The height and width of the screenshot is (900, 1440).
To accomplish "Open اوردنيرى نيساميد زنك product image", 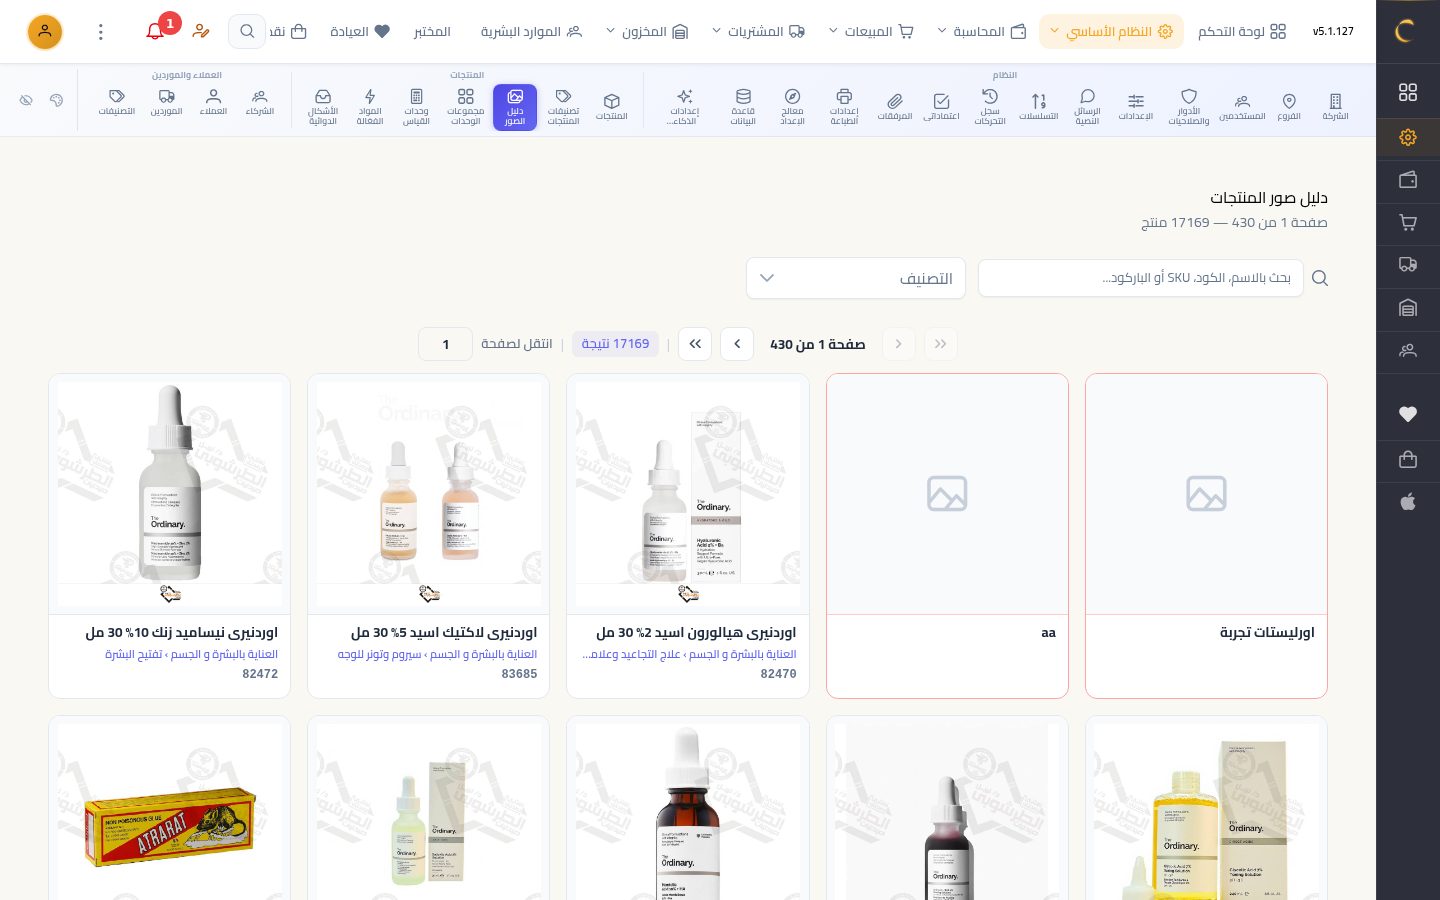I will [170, 494].
